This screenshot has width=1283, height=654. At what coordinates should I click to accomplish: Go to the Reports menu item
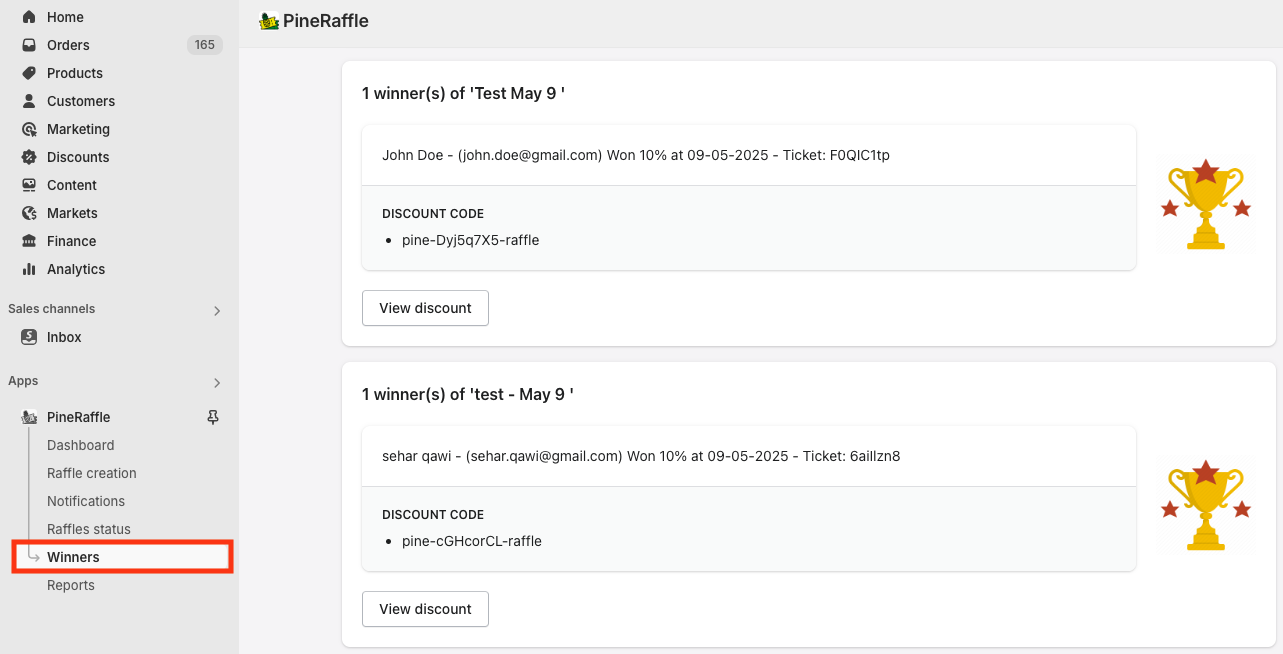click(x=71, y=585)
